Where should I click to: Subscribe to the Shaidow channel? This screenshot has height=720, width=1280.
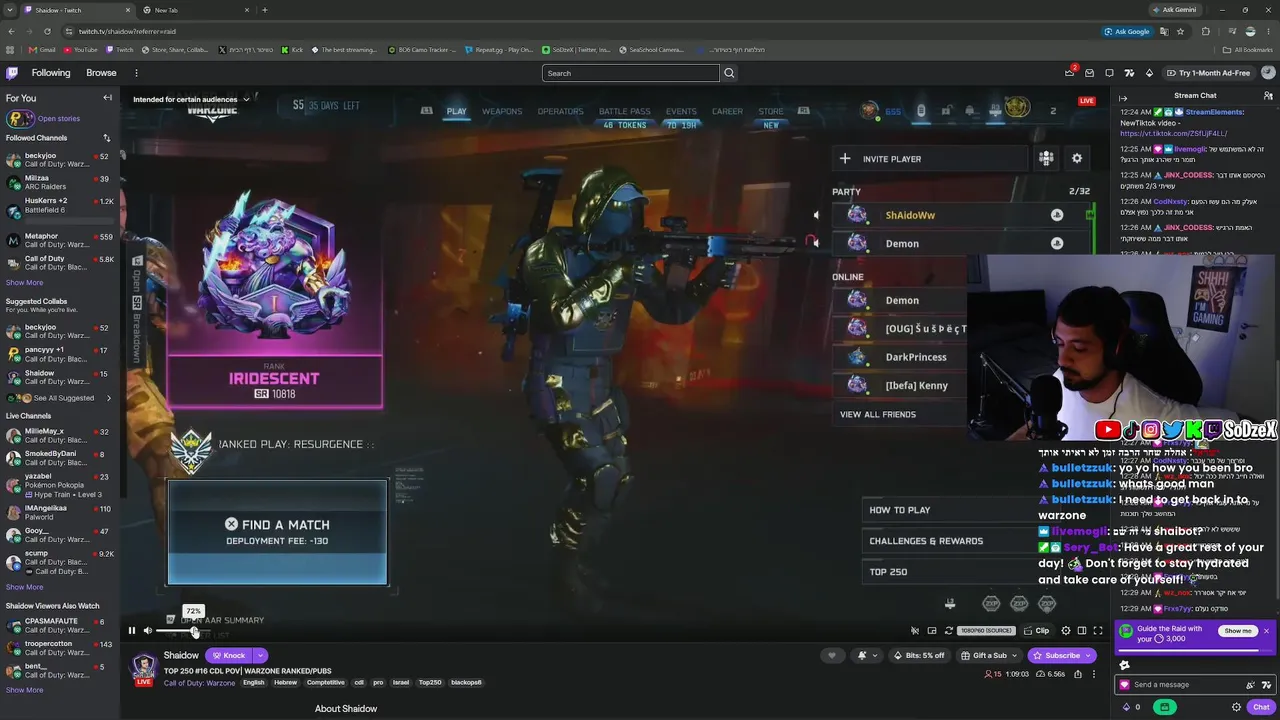1062,656
